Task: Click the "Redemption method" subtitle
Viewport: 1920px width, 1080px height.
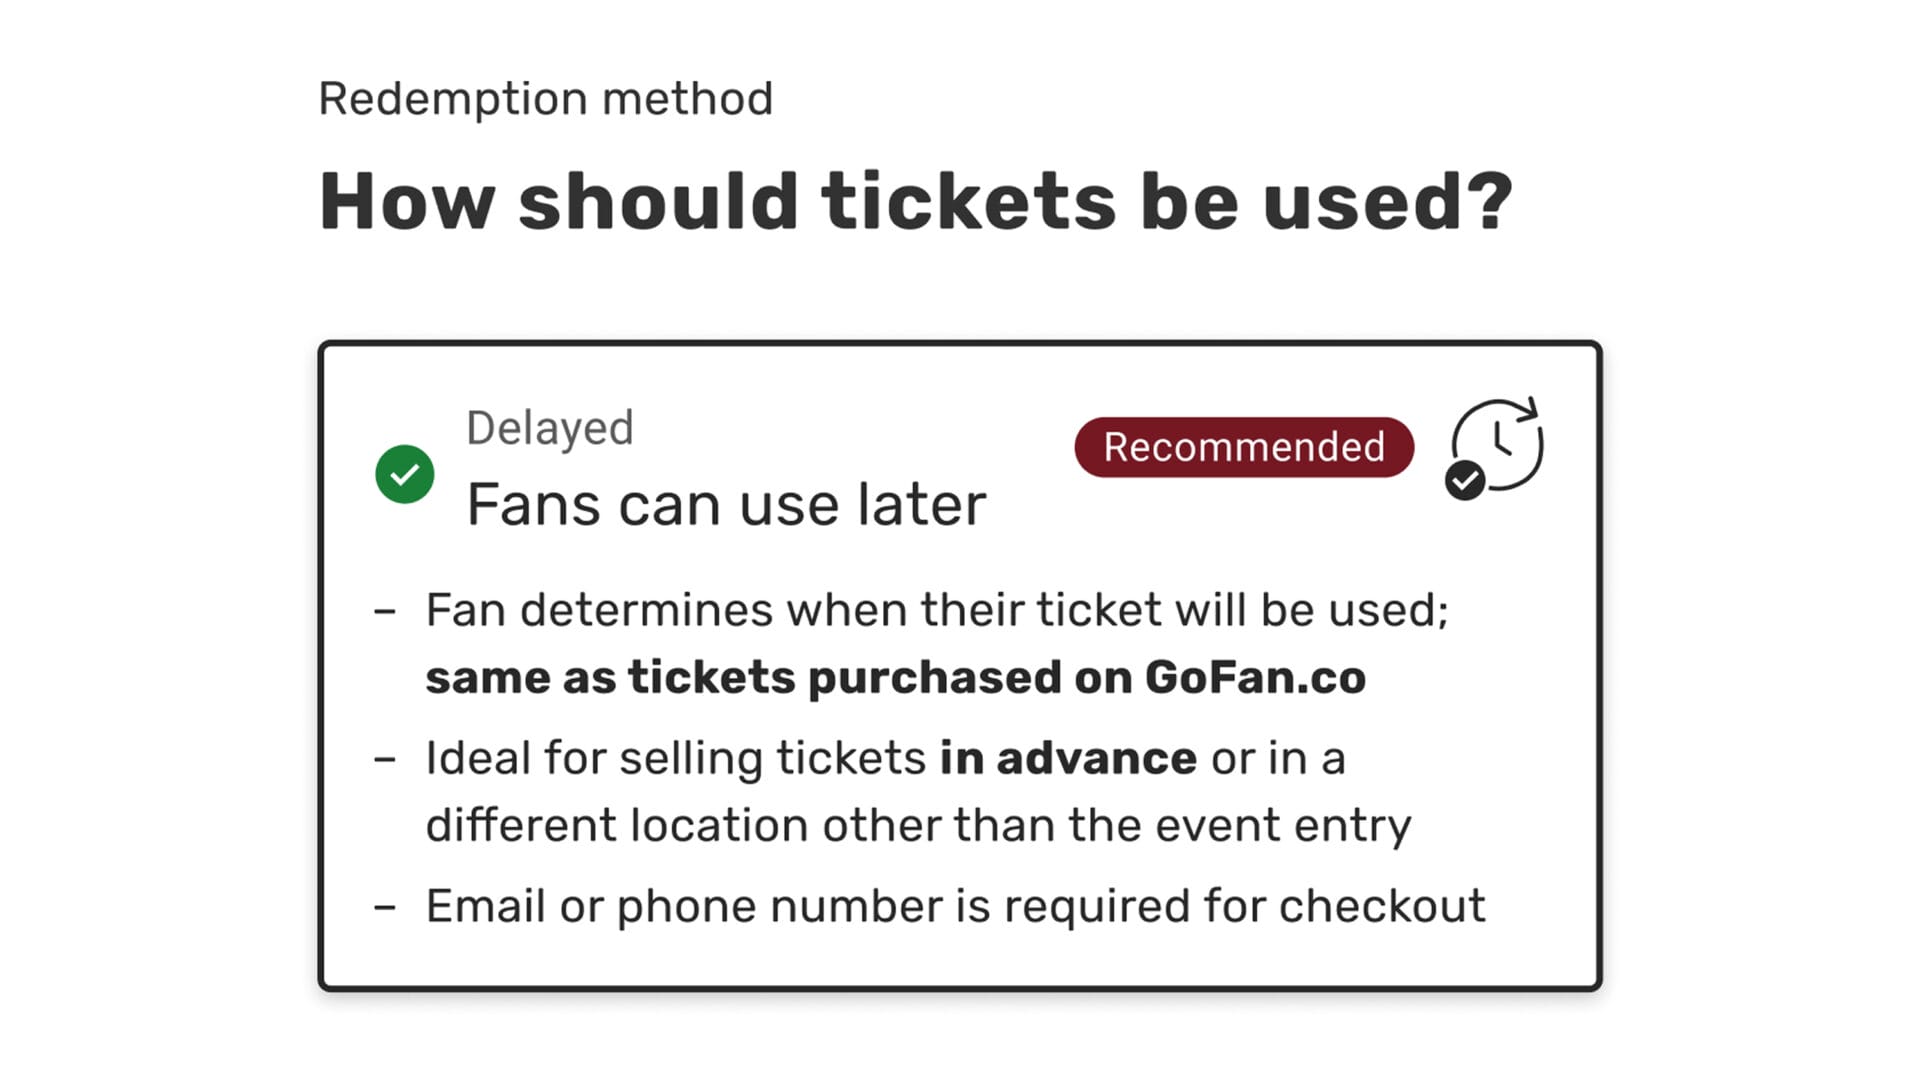Action: 545,99
